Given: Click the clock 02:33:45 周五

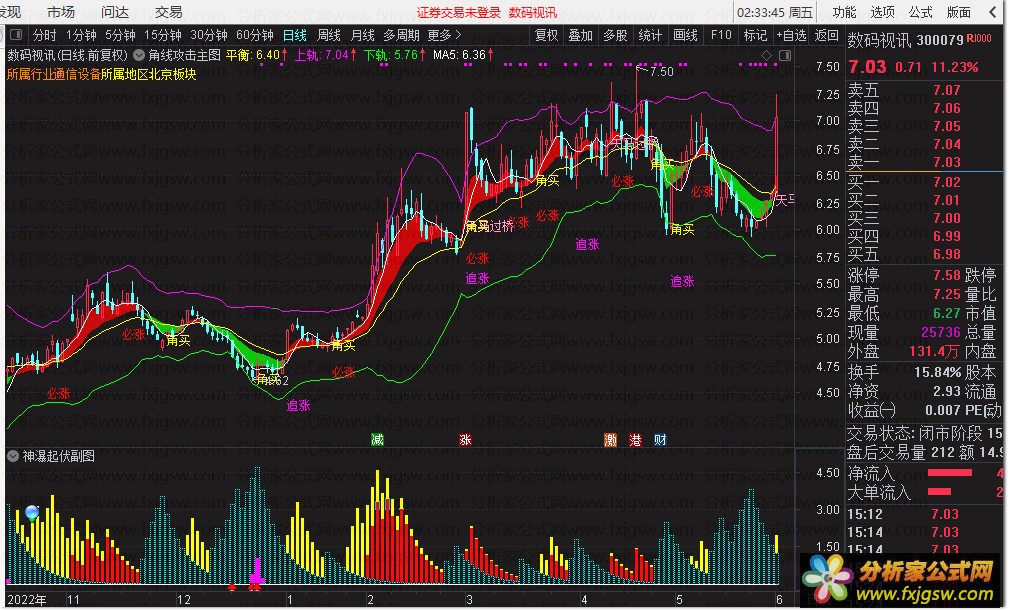Looking at the screenshot, I should [775, 12].
